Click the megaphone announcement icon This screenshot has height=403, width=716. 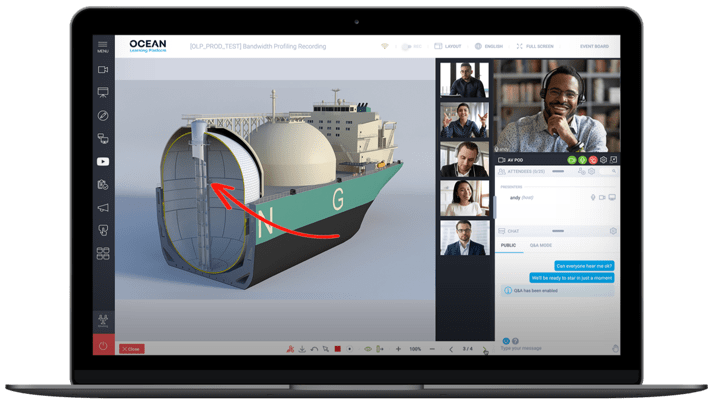[x=103, y=208]
